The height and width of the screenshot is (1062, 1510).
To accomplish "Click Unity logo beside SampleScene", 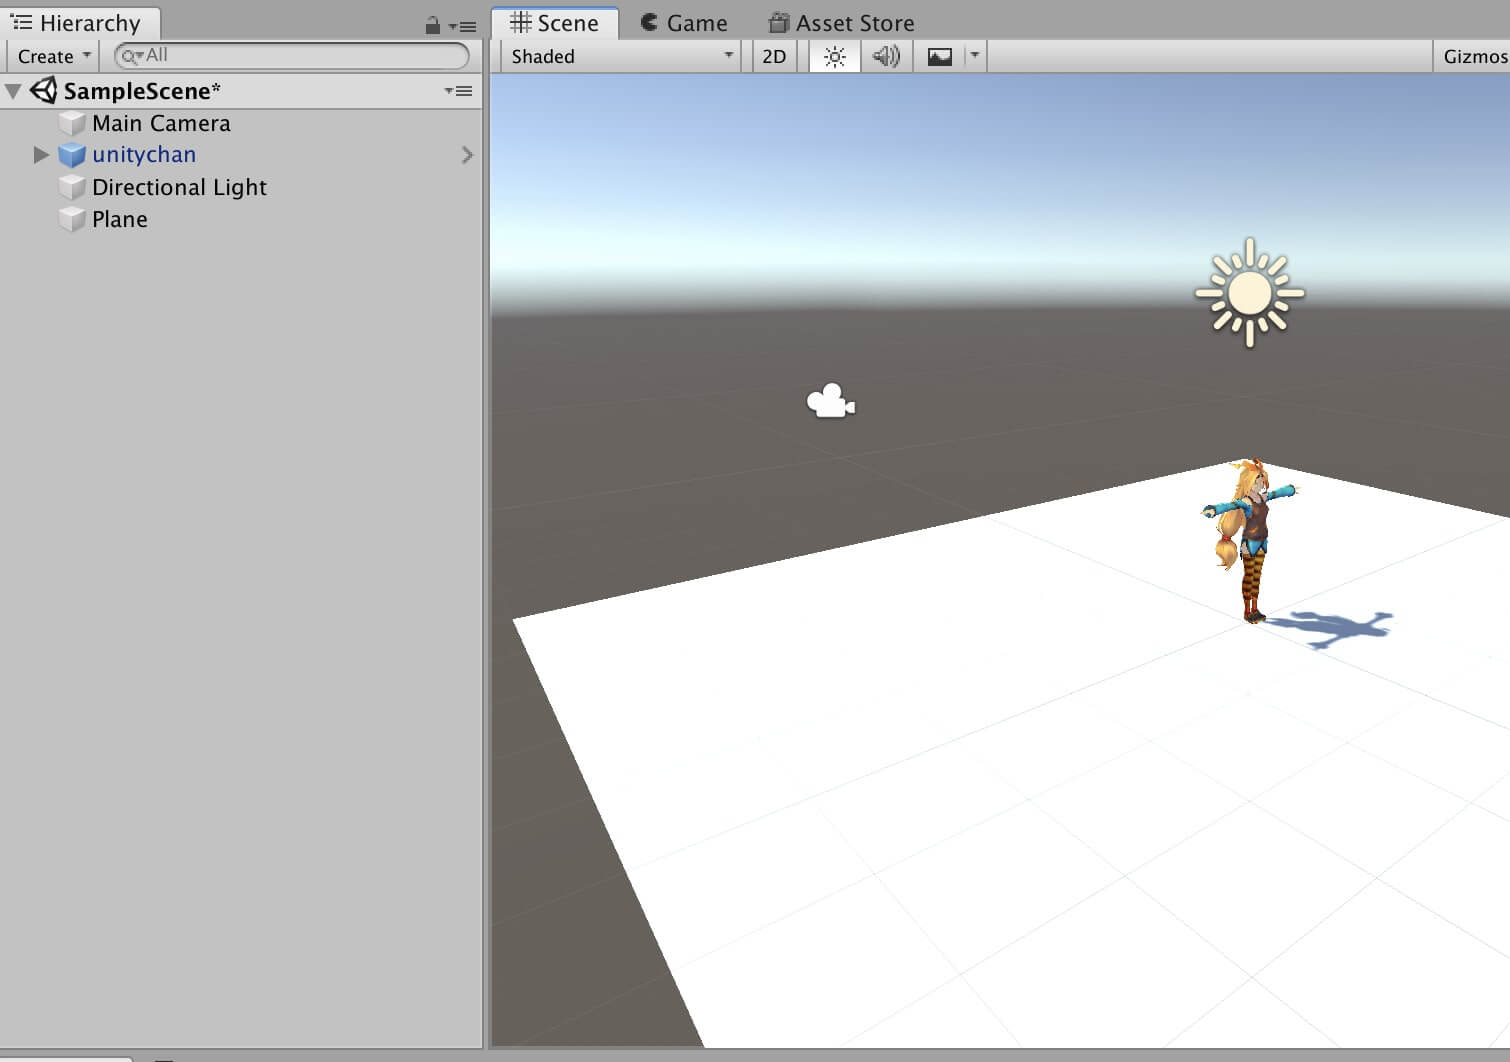I will [43, 91].
